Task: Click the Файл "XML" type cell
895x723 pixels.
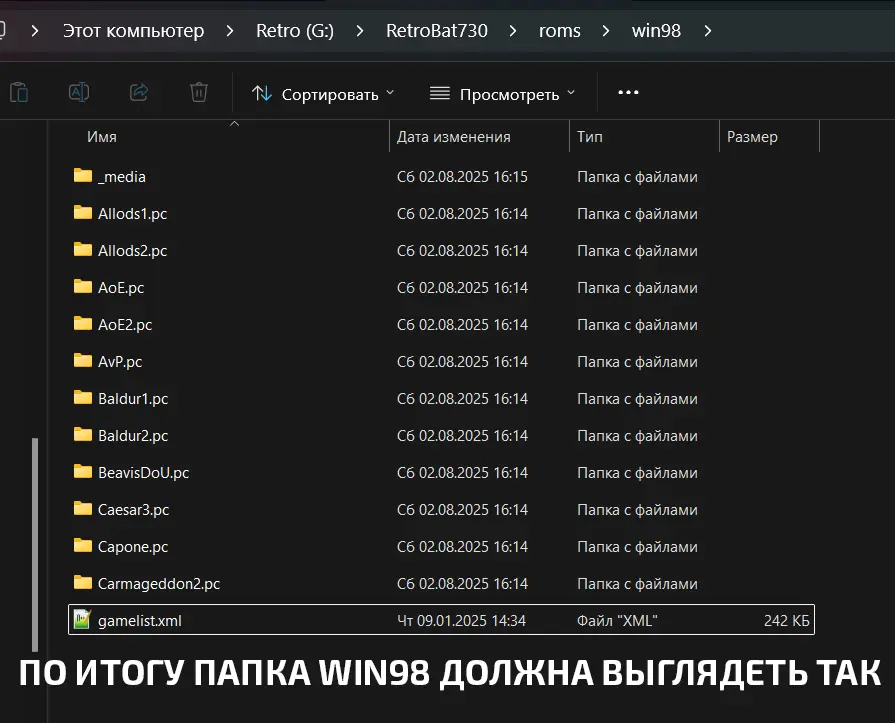Action: pos(617,620)
